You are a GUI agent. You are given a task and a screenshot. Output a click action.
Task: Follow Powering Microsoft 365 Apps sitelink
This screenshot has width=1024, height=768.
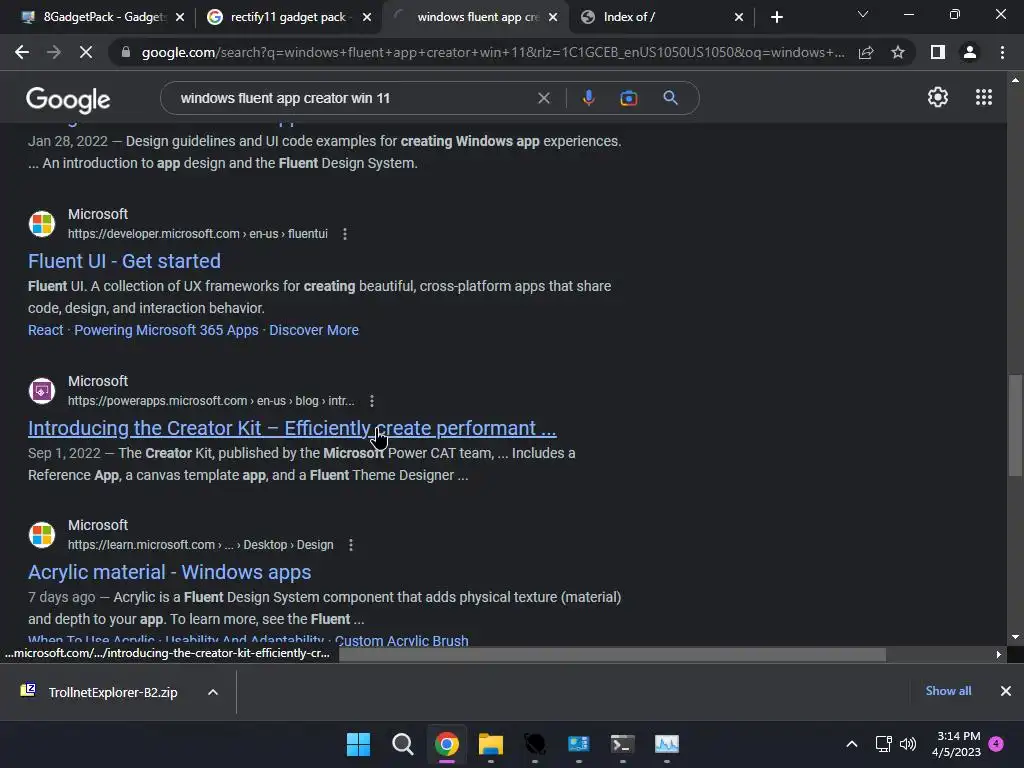[166, 330]
